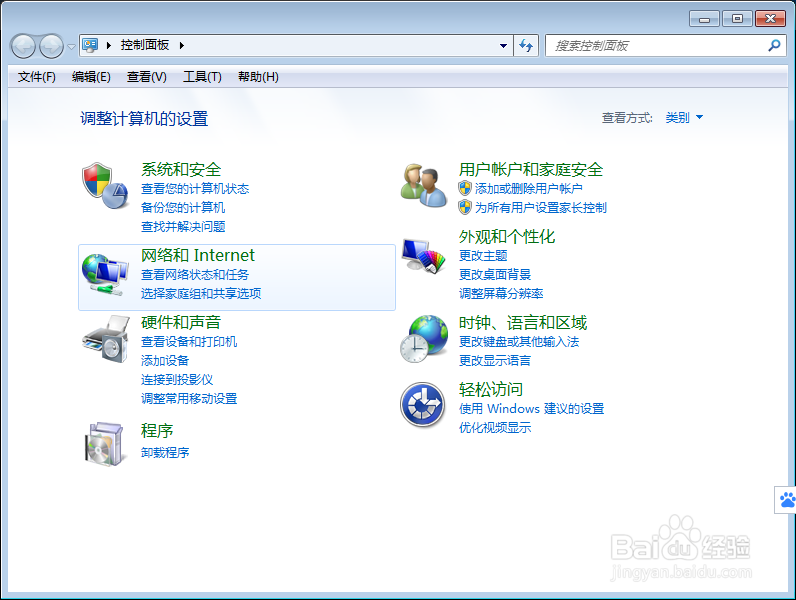Click 调整屏幕分辨率 link
The image size is (796, 600).
point(501,293)
